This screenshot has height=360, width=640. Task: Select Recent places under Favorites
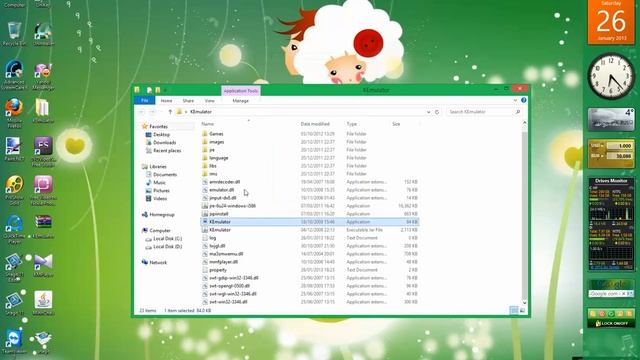[167, 151]
